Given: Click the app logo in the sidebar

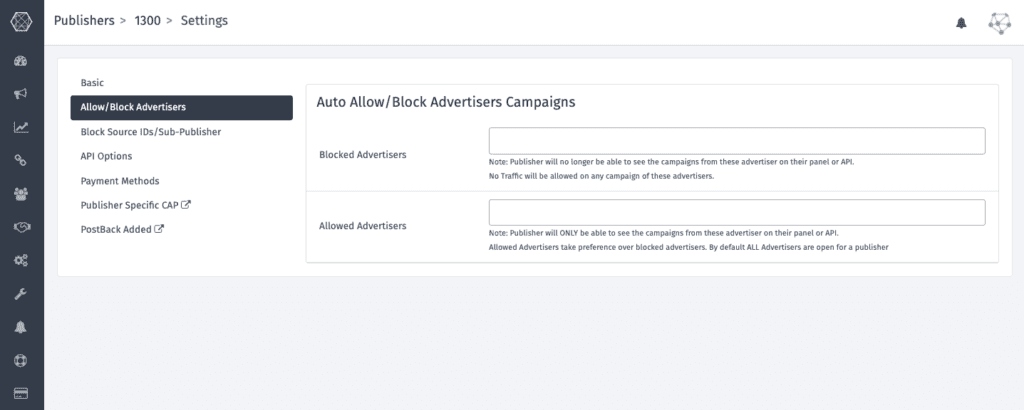Looking at the screenshot, I should pyautogui.click(x=21, y=21).
